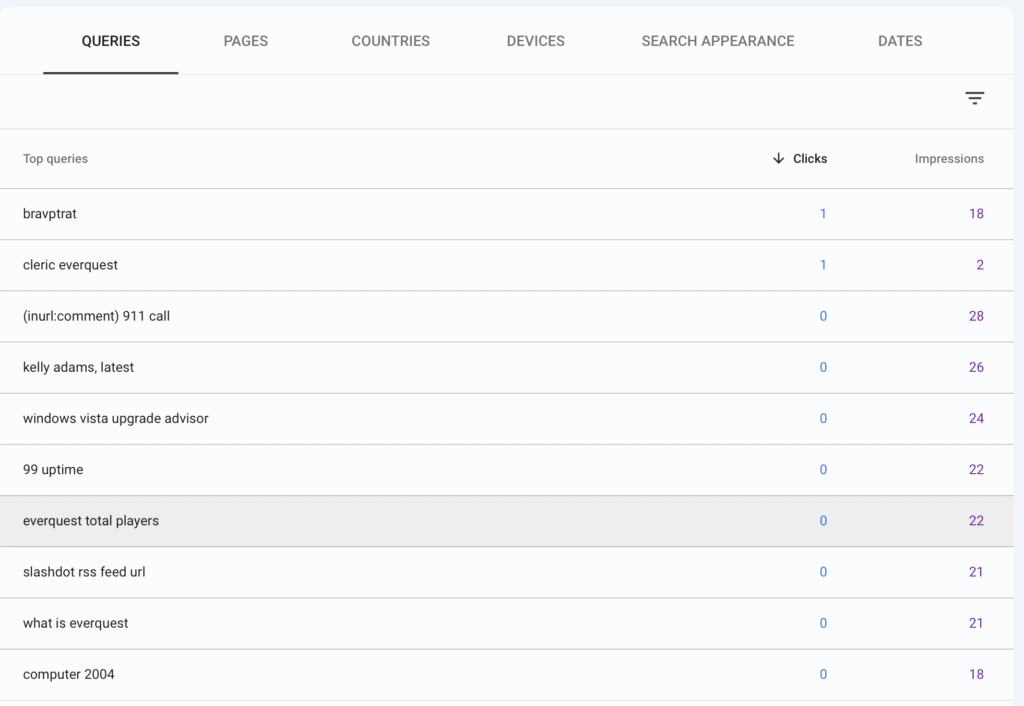
Task: Switch to the Dates tab
Action: pyautogui.click(x=899, y=41)
